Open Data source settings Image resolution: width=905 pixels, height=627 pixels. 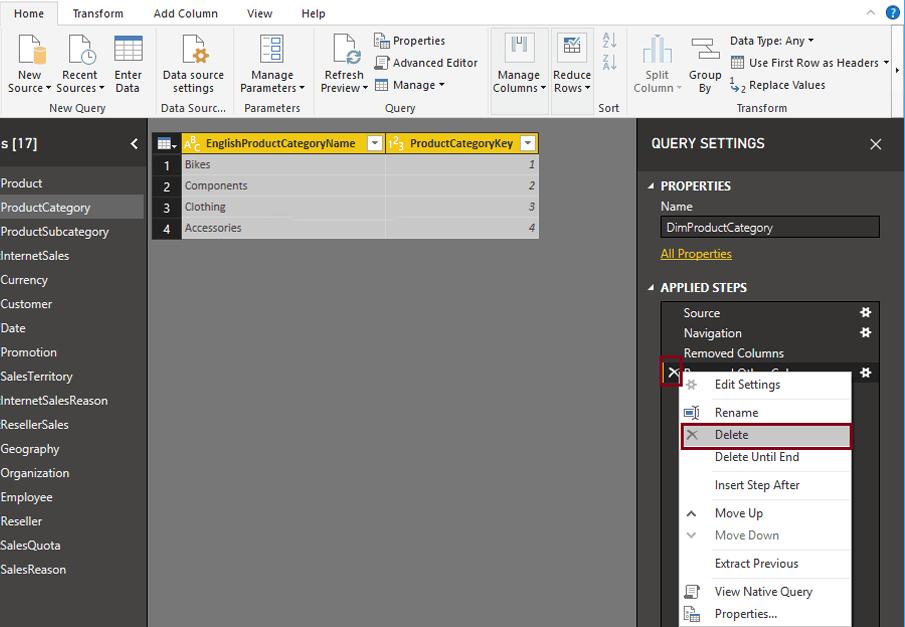coord(193,50)
